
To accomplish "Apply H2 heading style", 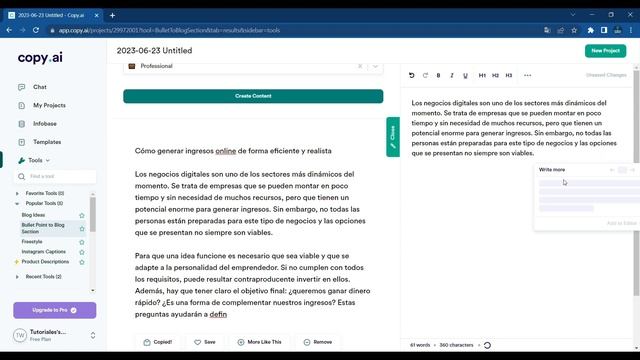I will (495, 76).
